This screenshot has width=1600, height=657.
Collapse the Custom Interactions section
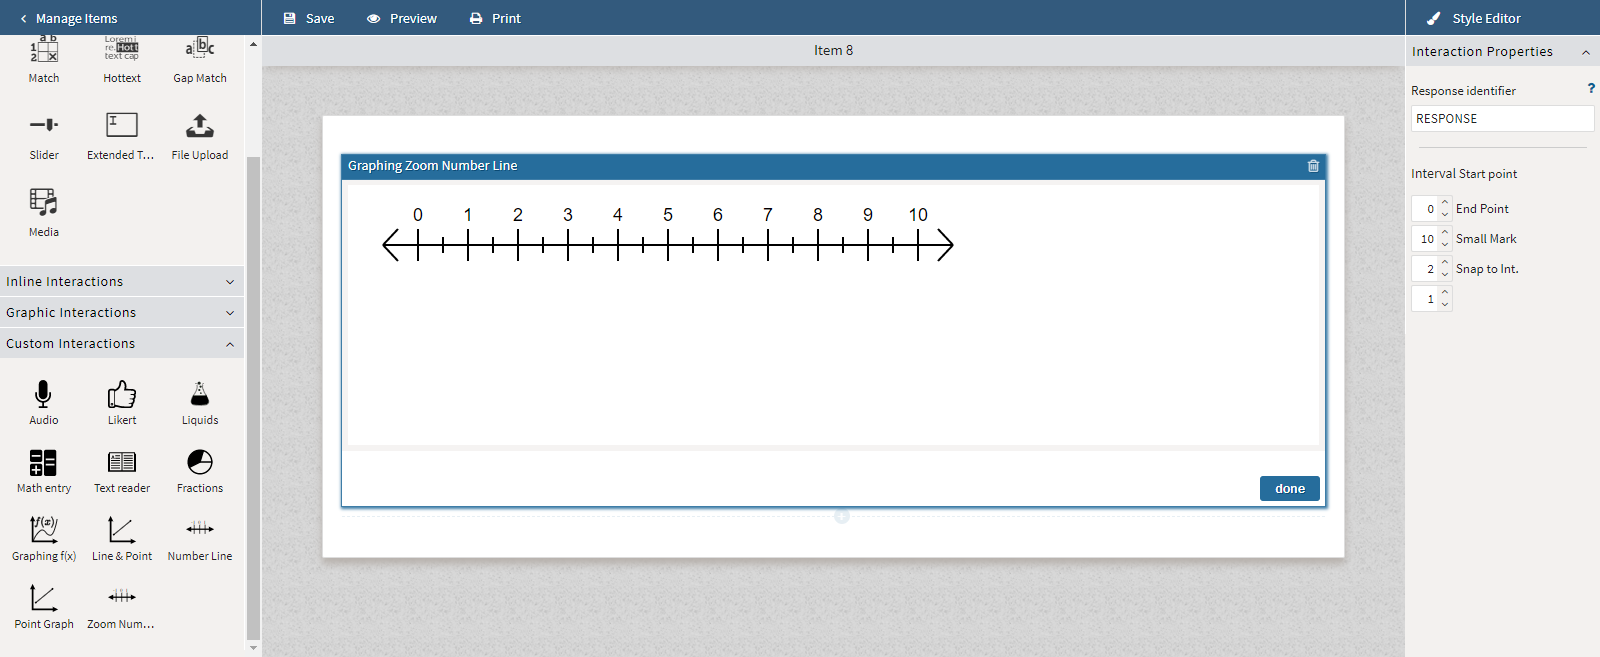(122, 344)
